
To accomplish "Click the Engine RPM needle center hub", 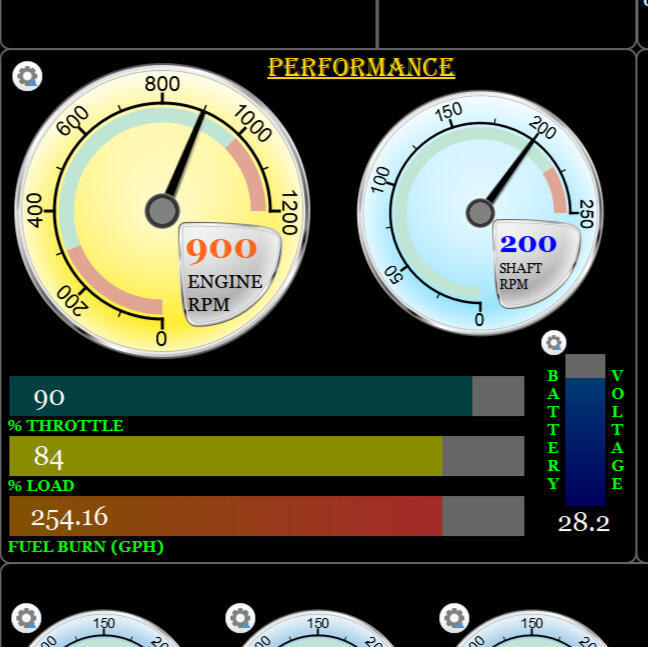I will (x=162, y=211).
